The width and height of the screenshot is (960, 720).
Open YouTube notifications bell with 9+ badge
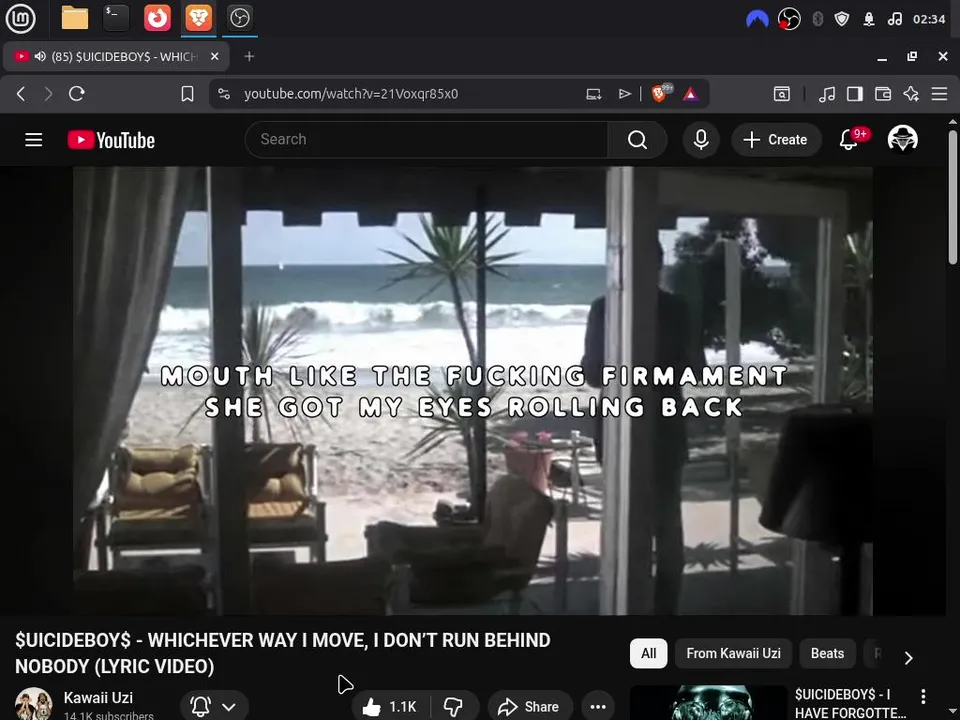point(850,140)
